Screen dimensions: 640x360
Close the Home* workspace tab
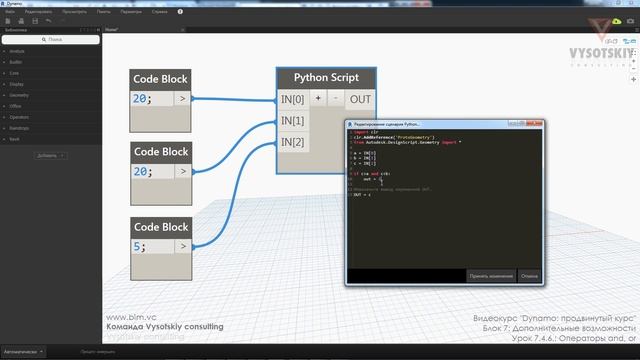tap(182, 29)
